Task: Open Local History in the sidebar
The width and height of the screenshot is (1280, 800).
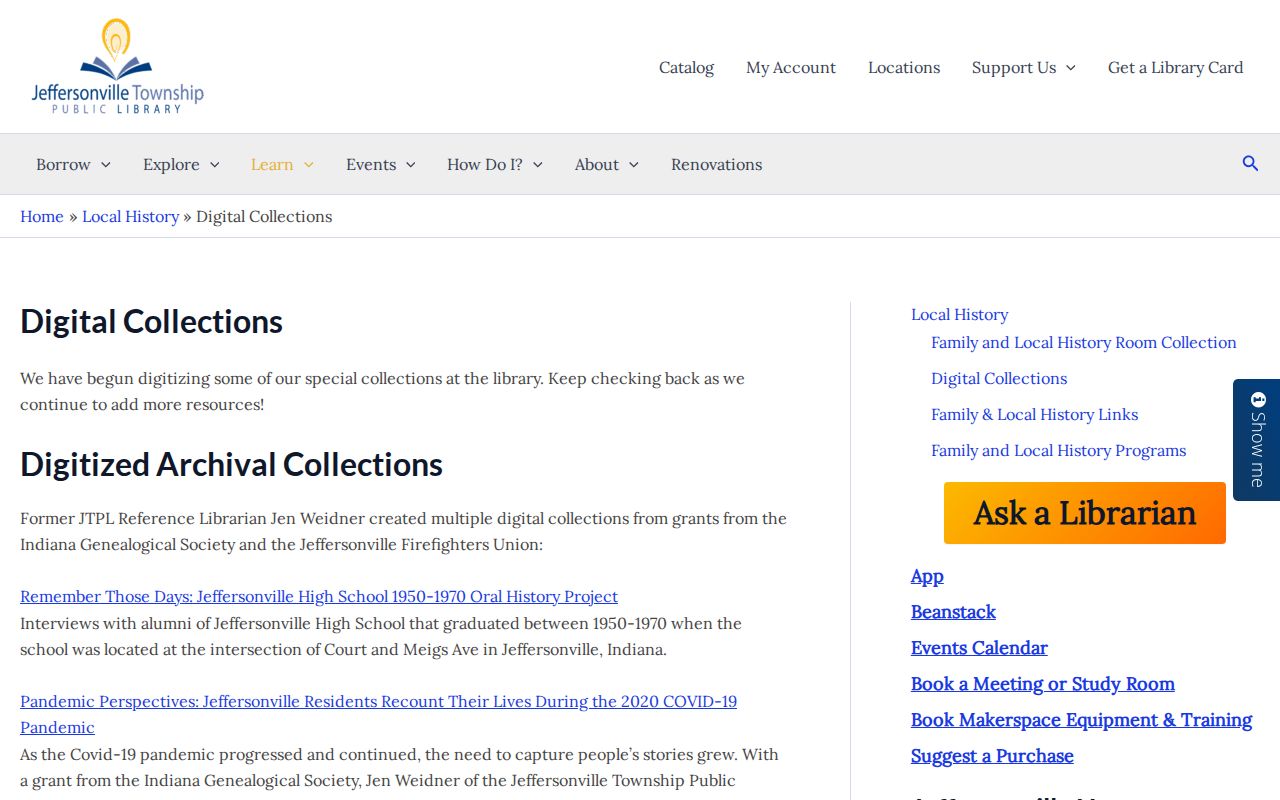Action: coord(960,315)
